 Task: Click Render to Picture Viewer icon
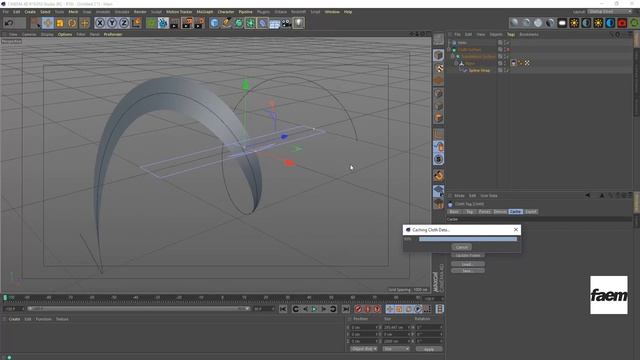[x=187, y=23]
